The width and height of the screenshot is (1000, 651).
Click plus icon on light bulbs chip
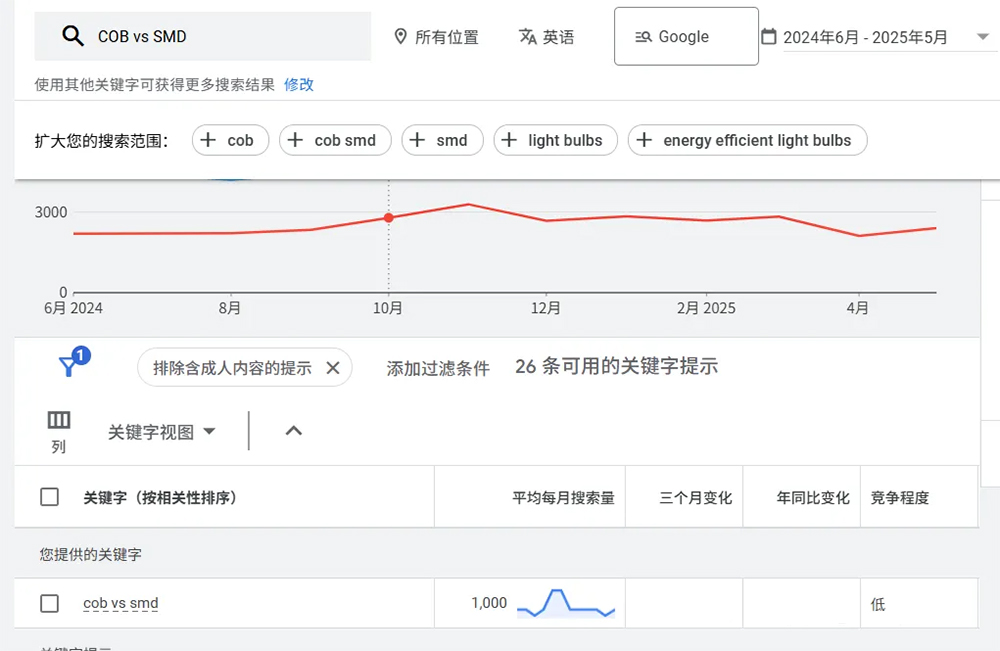tap(509, 140)
